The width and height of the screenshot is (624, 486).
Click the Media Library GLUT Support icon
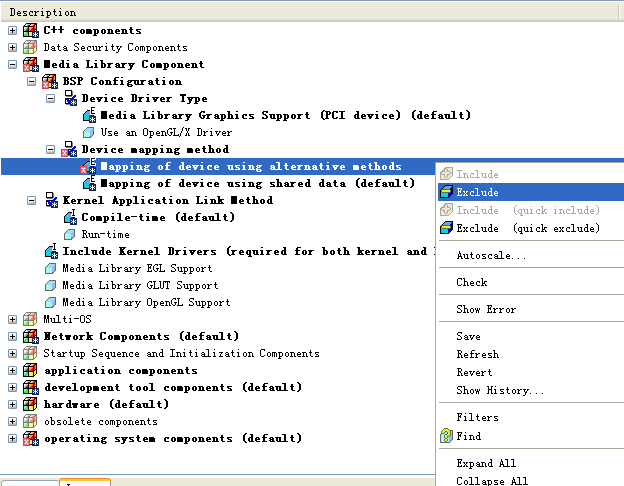[x=50, y=285]
